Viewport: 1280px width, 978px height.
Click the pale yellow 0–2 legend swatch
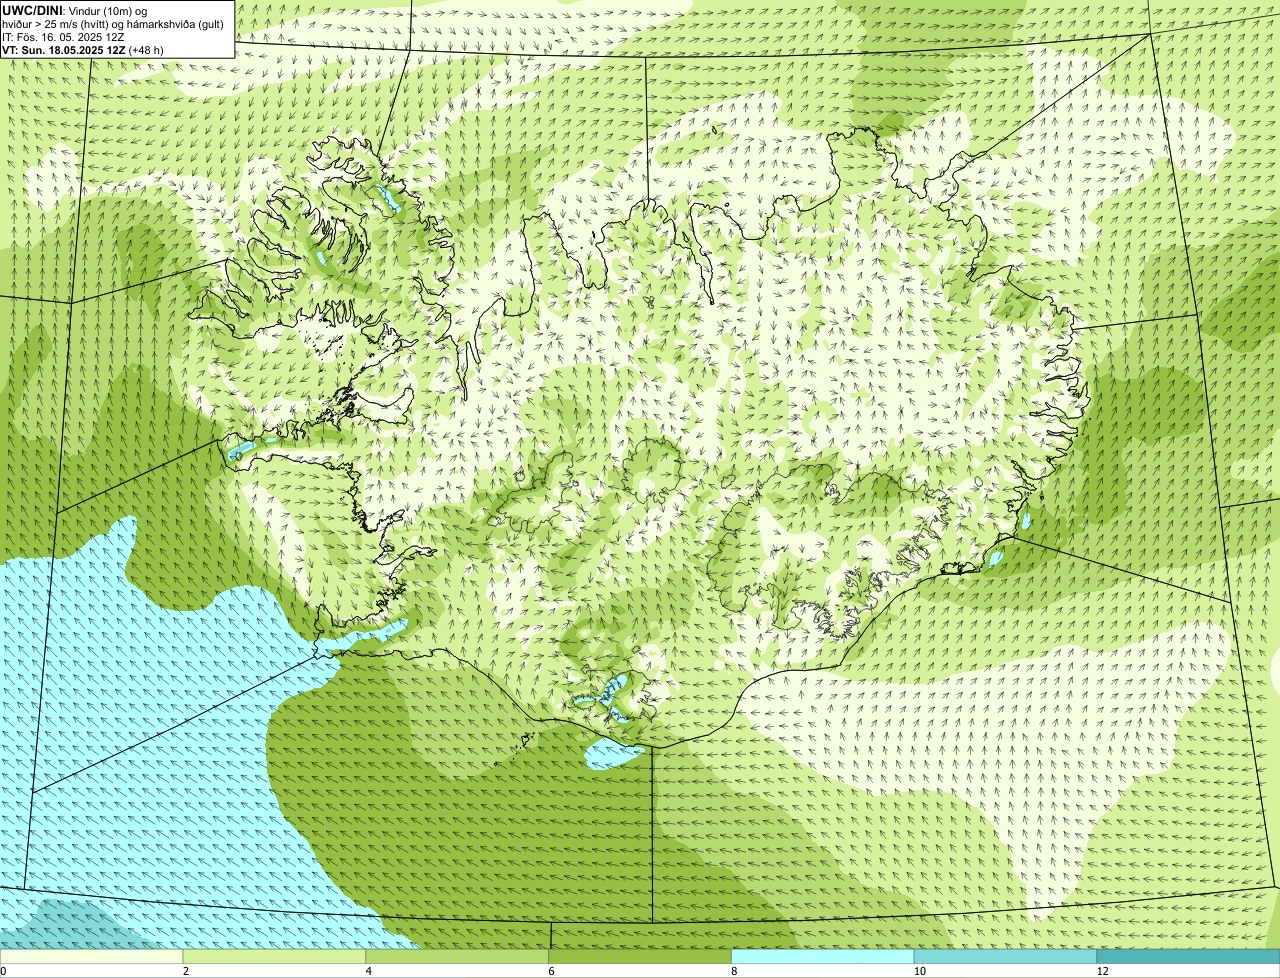tap(91, 957)
